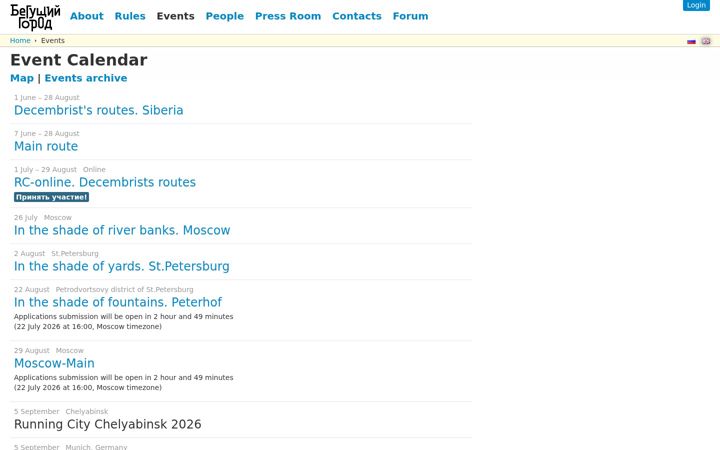Click the 'Munich, Germany' location label
This screenshot has height=450, width=720.
click(96, 447)
